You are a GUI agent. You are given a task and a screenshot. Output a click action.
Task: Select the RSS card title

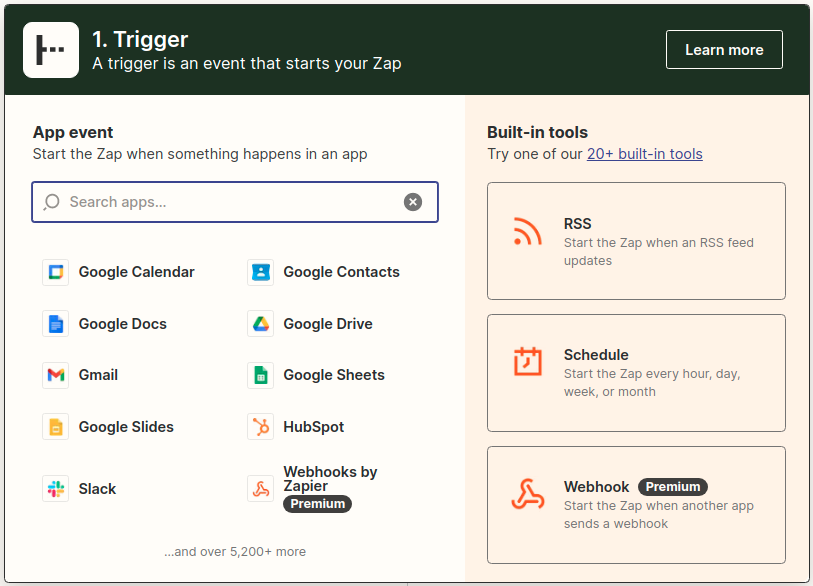click(x=578, y=224)
